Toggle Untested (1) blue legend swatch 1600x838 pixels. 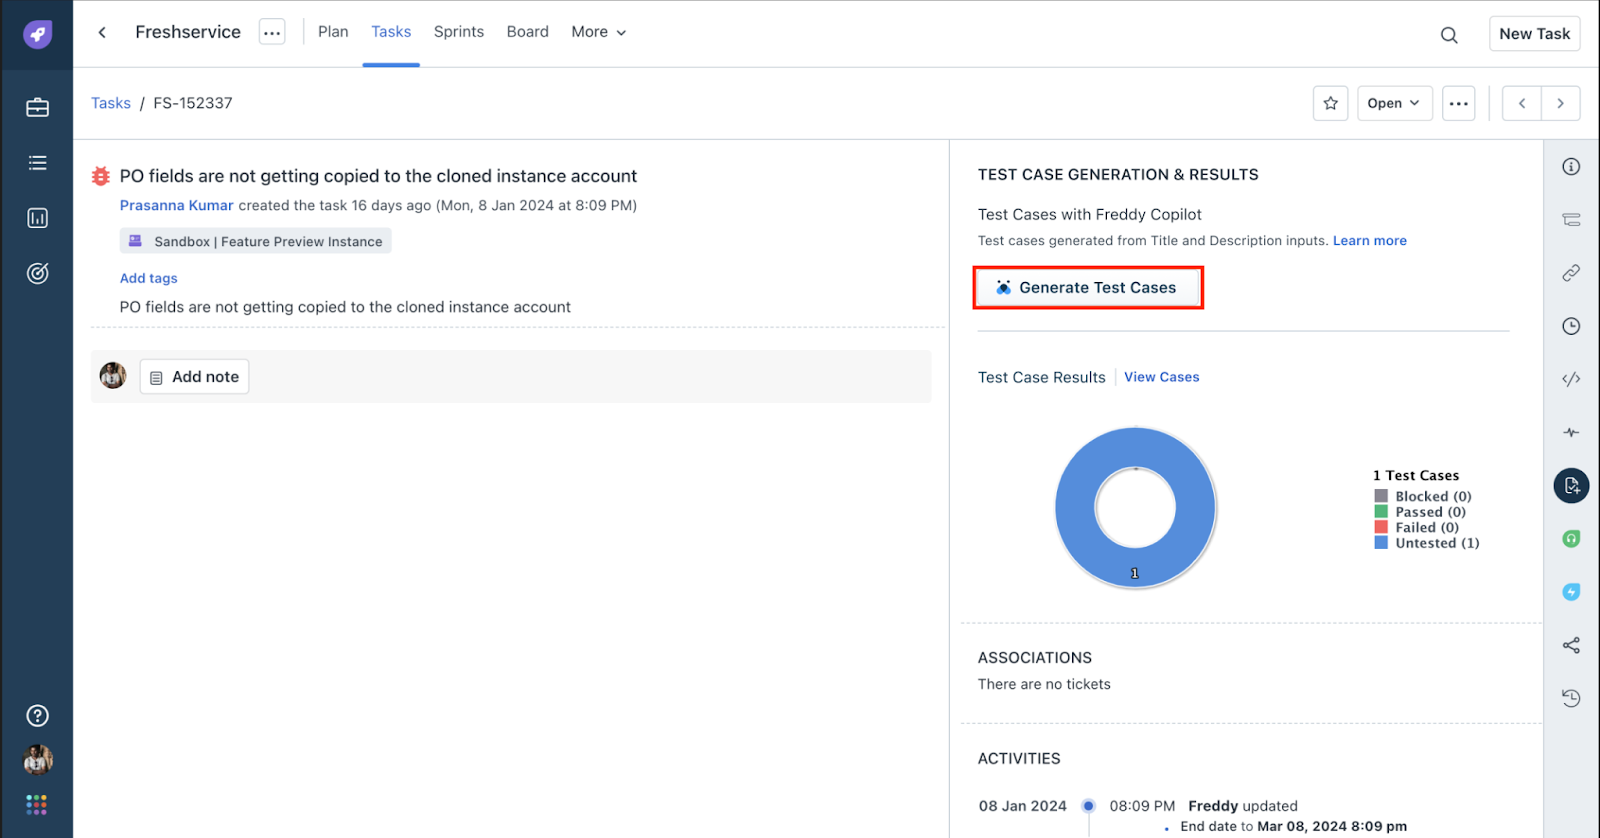pyautogui.click(x=1381, y=543)
